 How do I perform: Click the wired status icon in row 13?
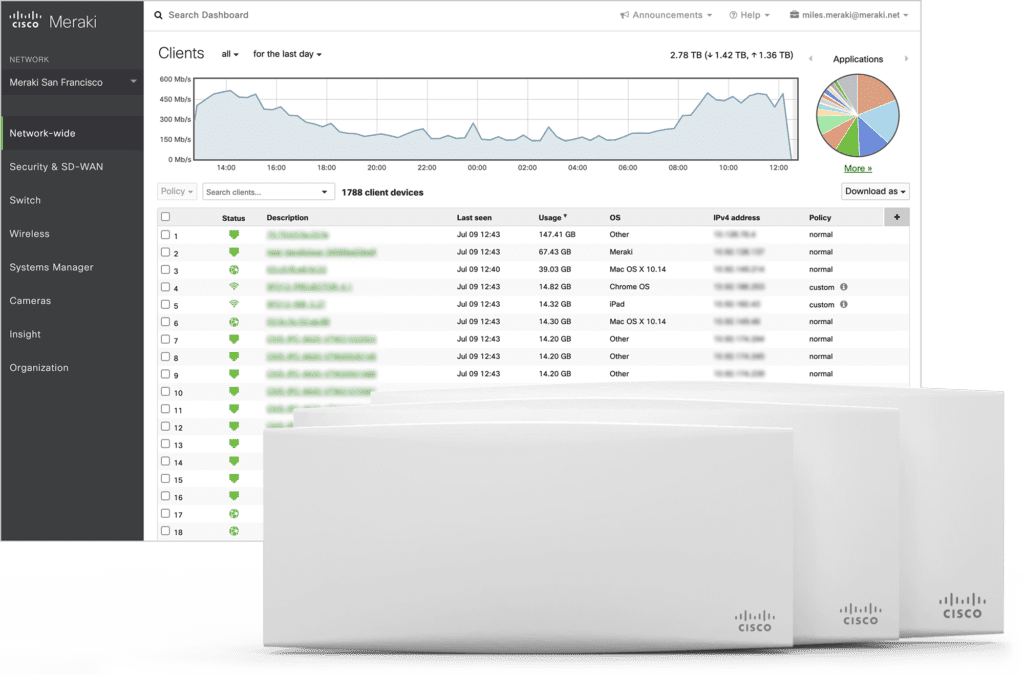click(x=234, y=444)
